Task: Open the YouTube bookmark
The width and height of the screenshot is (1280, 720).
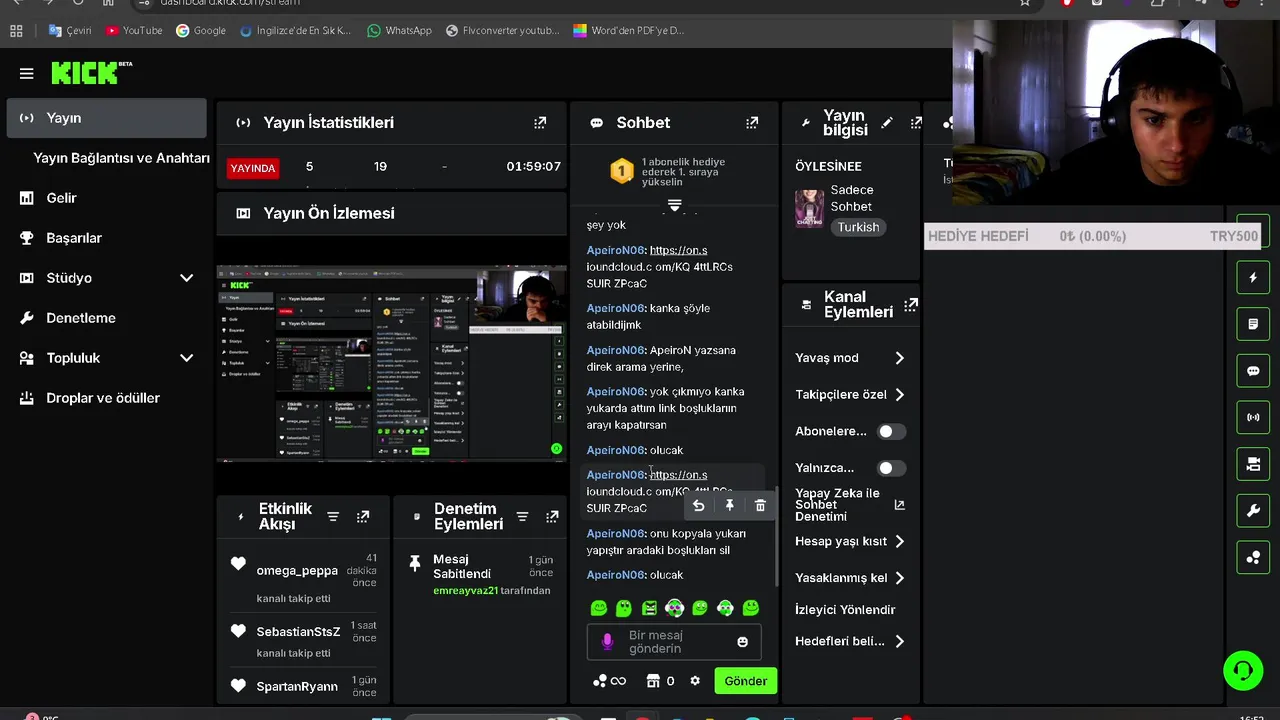Action: click(134, 30)
